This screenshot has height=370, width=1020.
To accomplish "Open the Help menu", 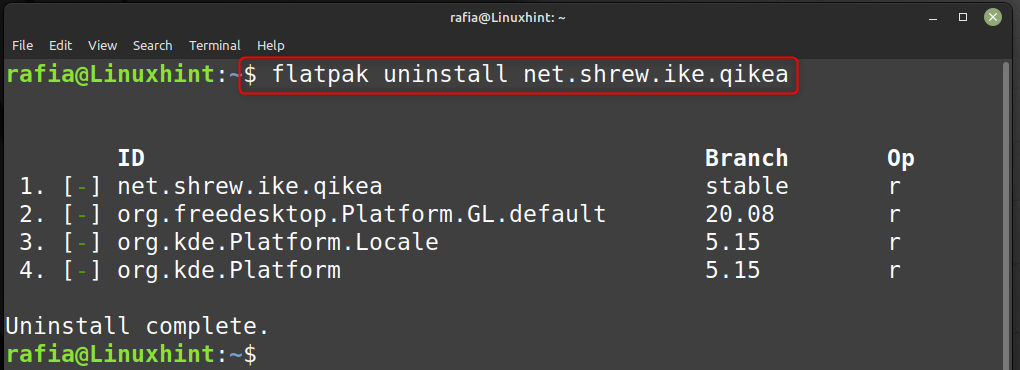I will pyautogui.click(x=271, y=46).
